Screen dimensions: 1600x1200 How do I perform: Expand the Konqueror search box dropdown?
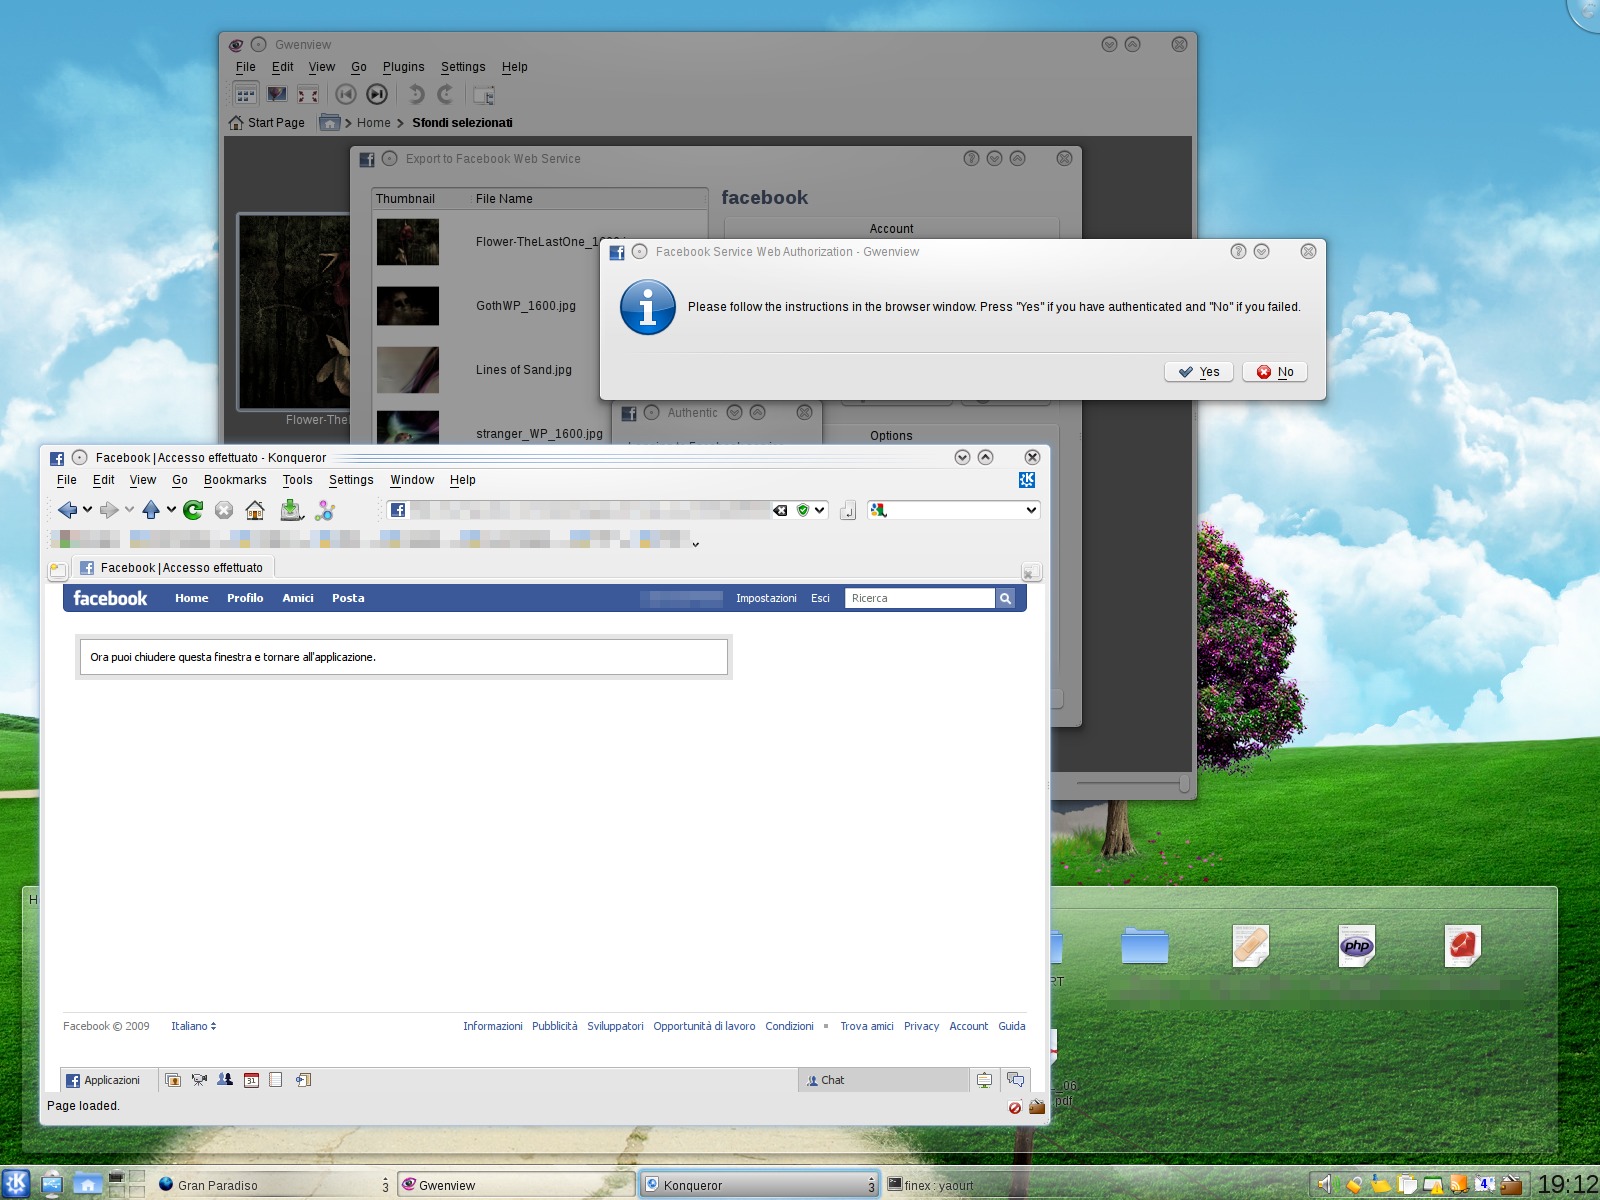1031,510
